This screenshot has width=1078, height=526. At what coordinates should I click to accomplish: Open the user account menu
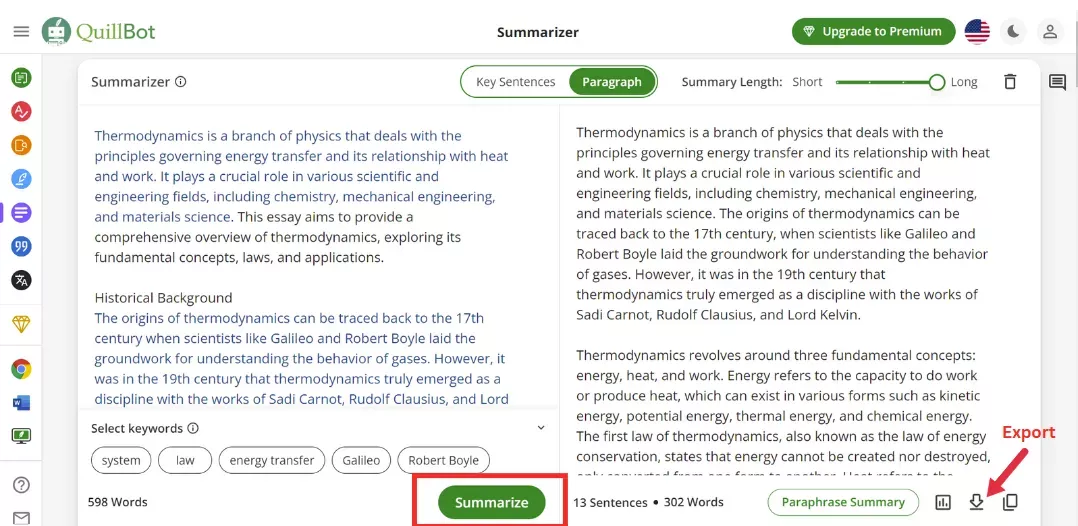pos(1050,32)
